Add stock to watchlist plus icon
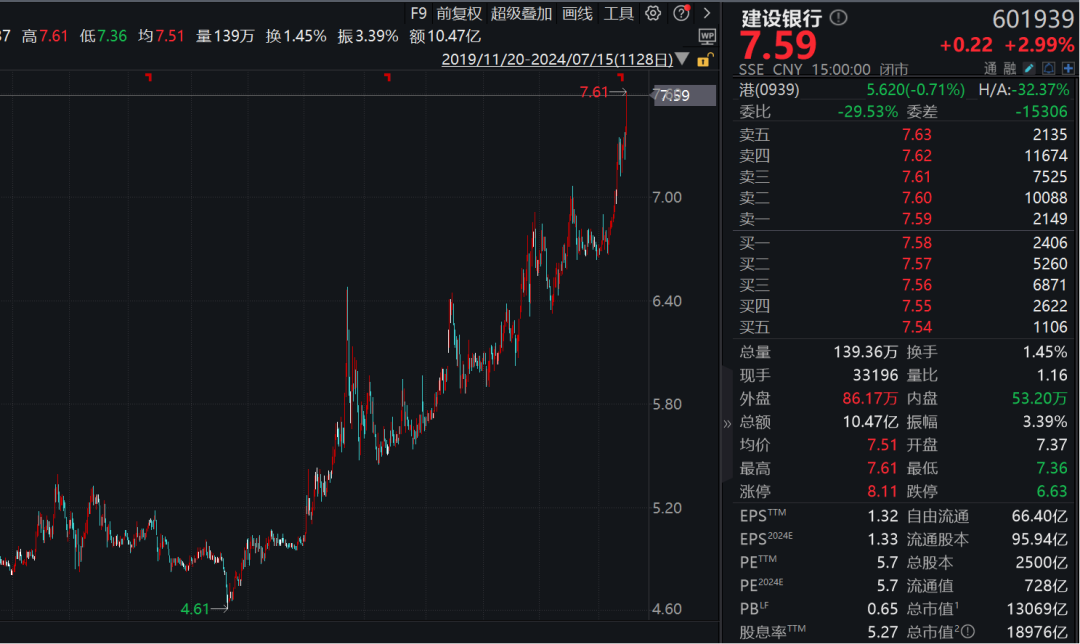Viewport: 1080px width, 644px height. tap(1068, 68)
